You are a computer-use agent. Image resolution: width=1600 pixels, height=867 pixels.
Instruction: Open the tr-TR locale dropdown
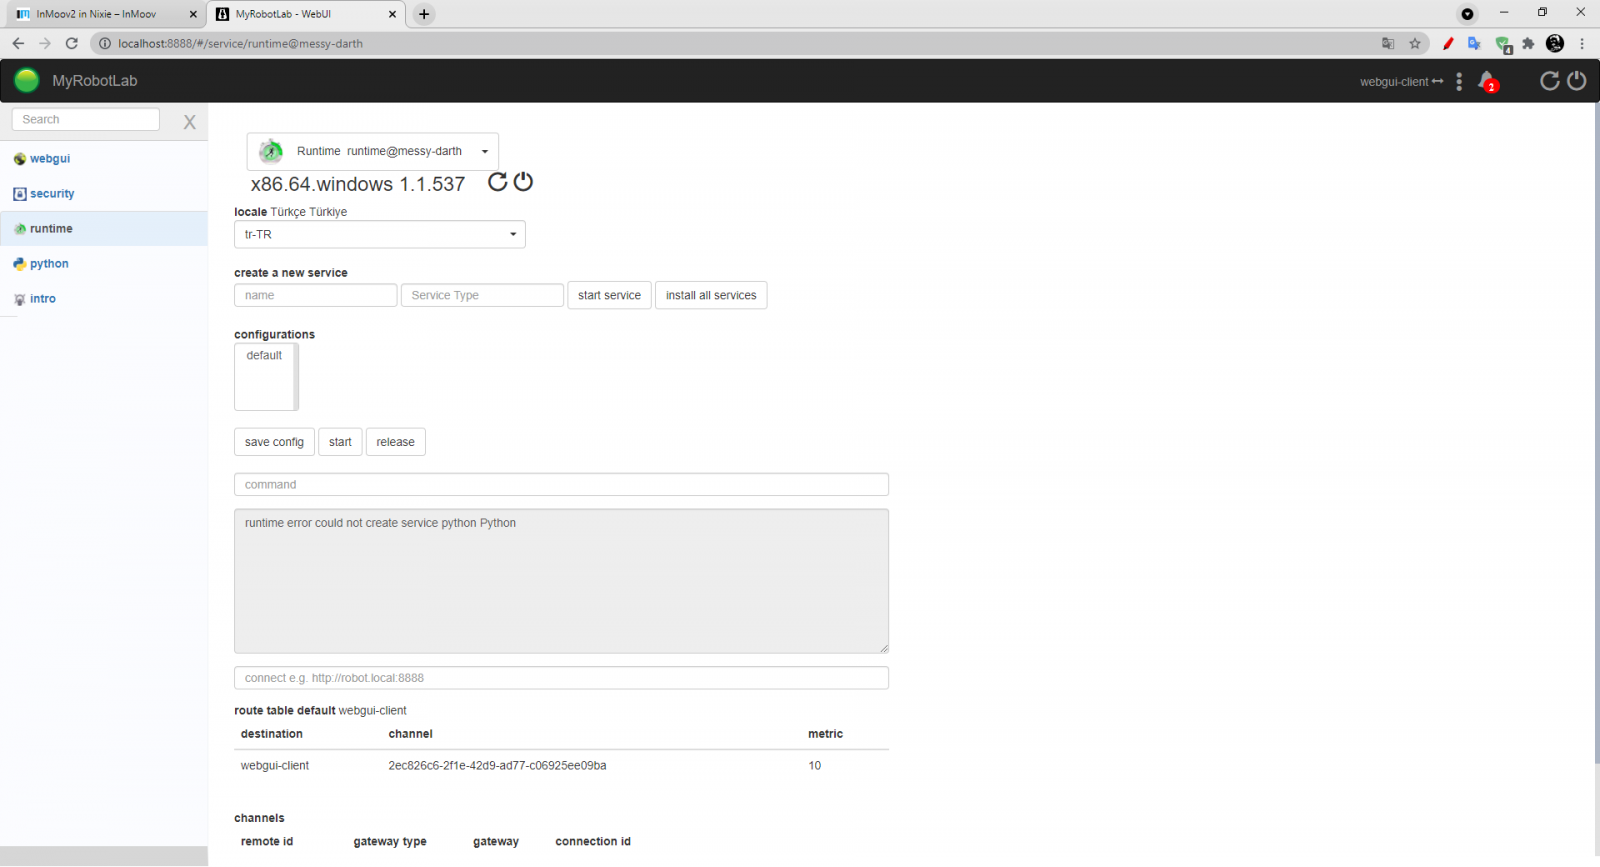pos(380,234)
